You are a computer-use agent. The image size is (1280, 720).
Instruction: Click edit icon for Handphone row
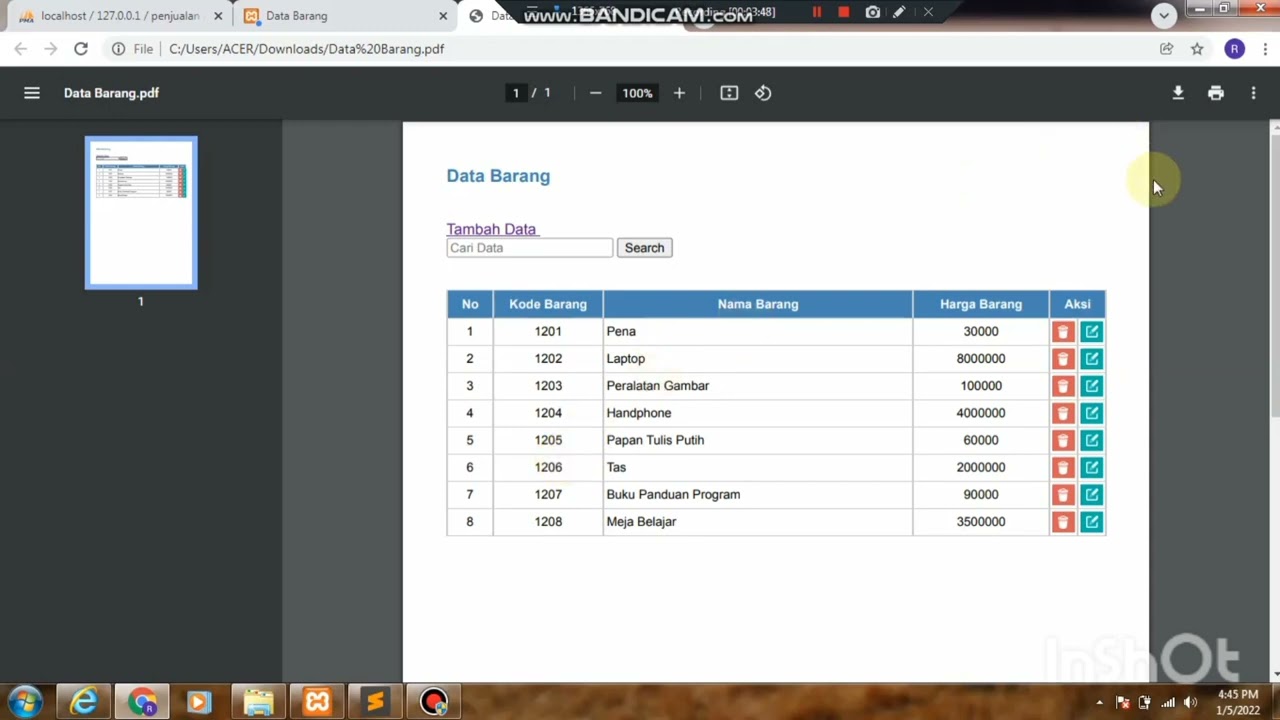pos(1091,413)
